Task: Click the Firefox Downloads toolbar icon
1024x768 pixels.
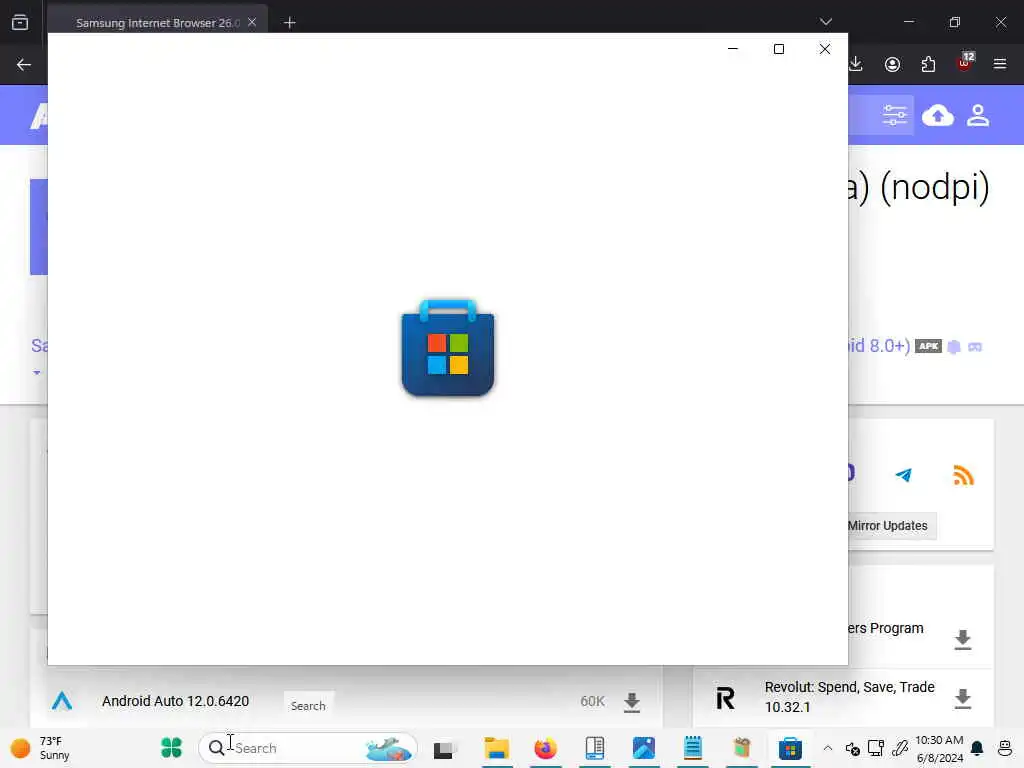Action: coord(856,64)
